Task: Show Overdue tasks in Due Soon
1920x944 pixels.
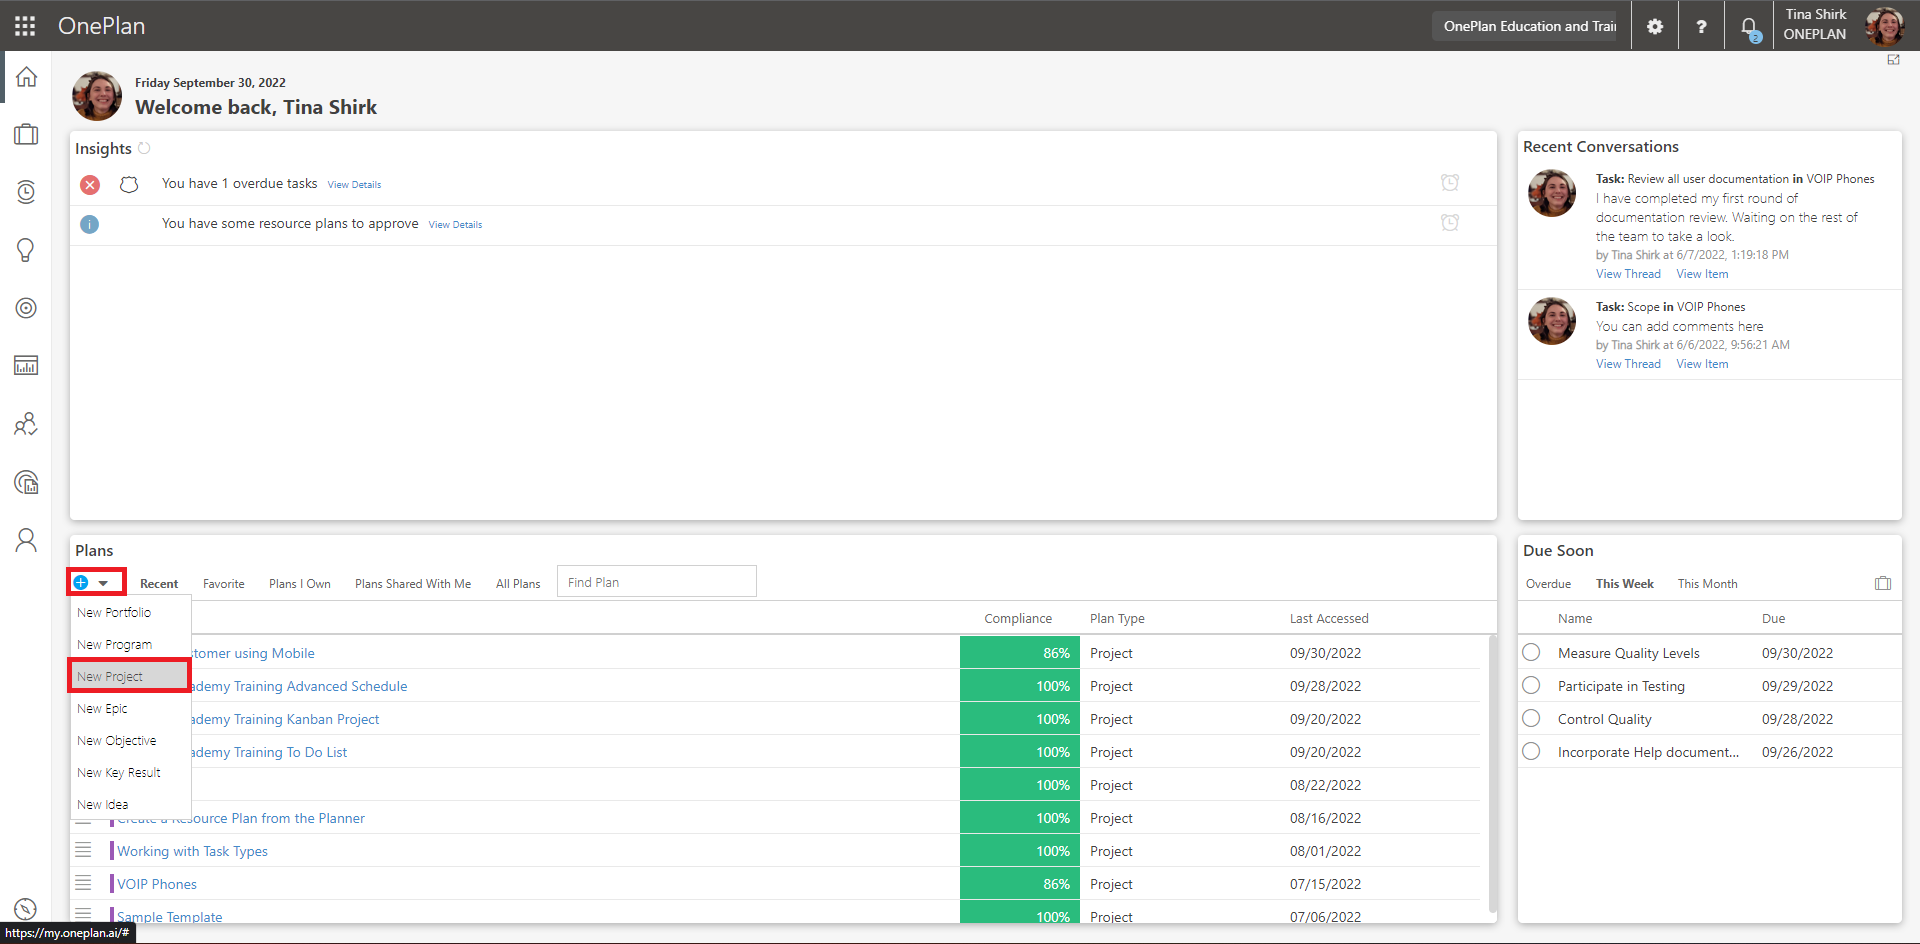Action: 1548,584
